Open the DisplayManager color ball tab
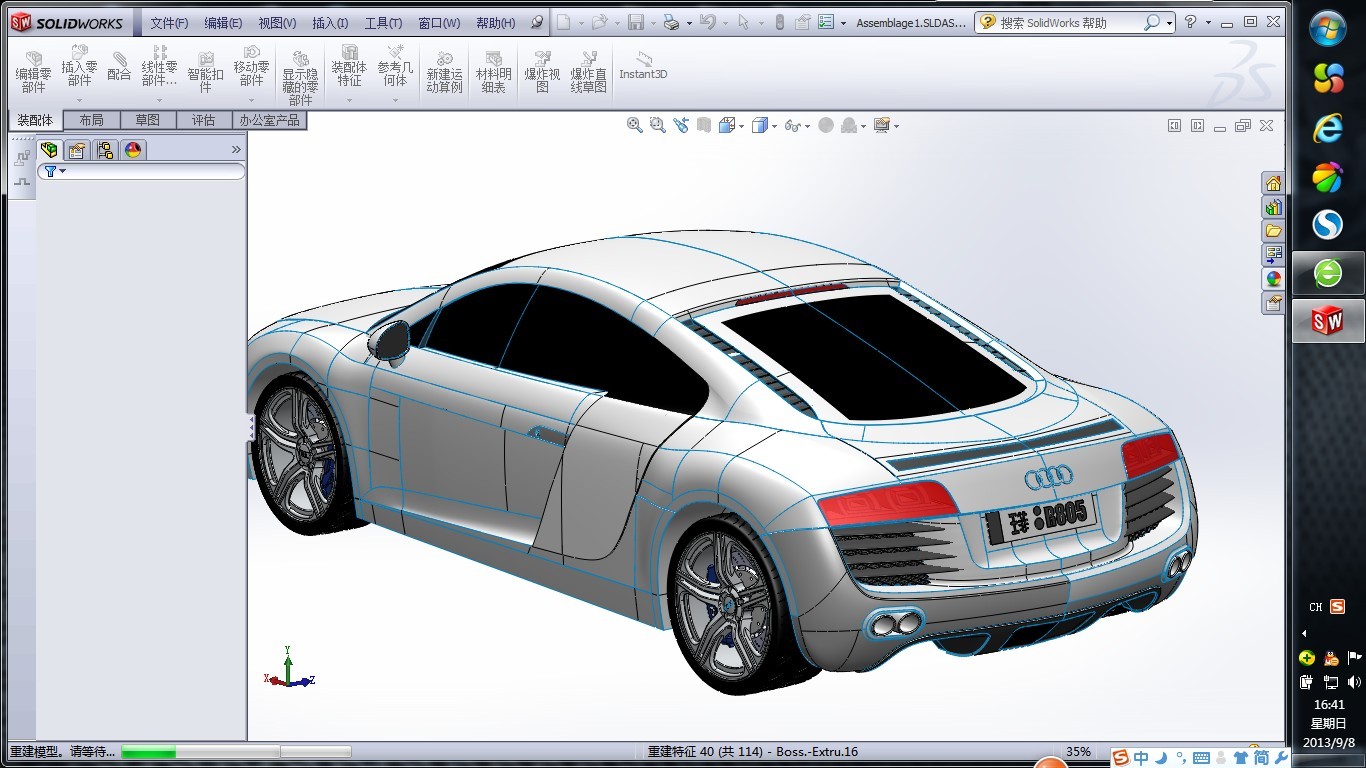This screenshot has height=768, width=1366. [133, 150]
